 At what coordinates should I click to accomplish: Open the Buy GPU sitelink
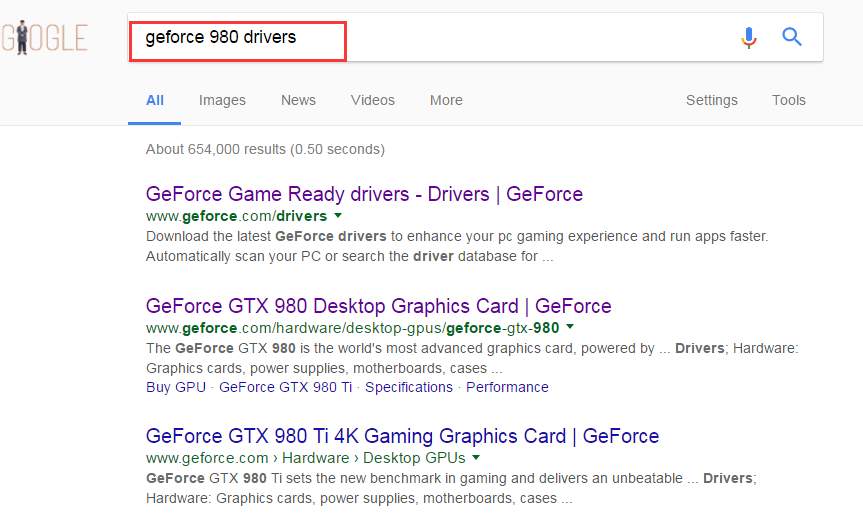click(x=176, y=387)
